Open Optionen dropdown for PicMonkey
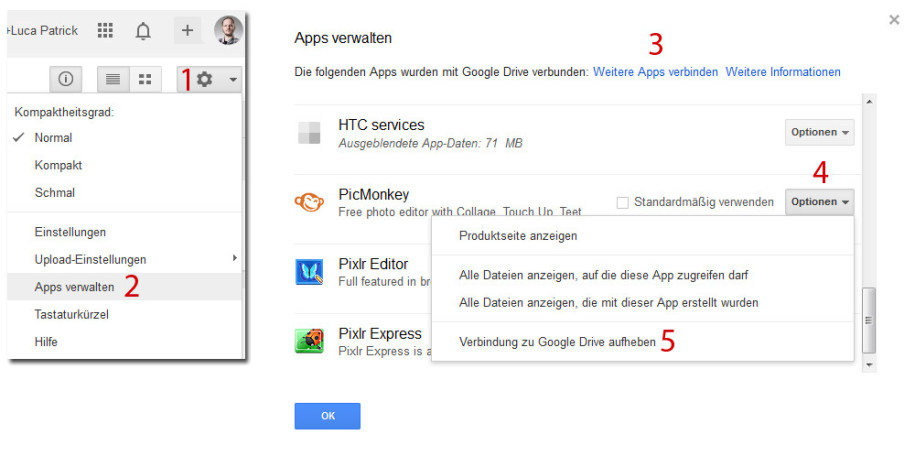The width and height of the screenshot is (915, 456). (820, 202)
